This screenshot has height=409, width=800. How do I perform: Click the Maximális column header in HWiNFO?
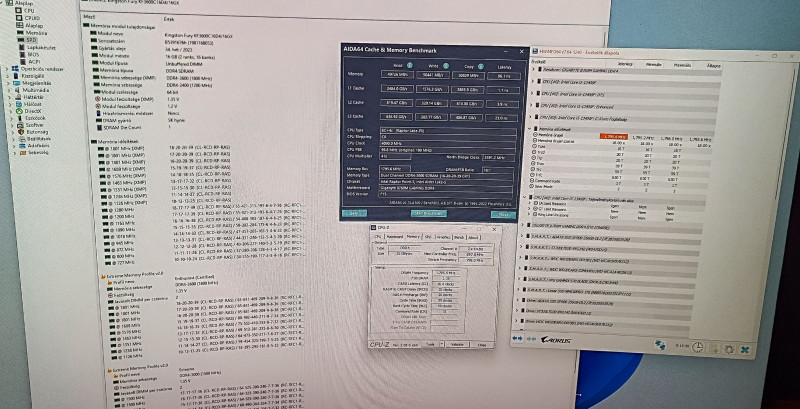[682, 65]
